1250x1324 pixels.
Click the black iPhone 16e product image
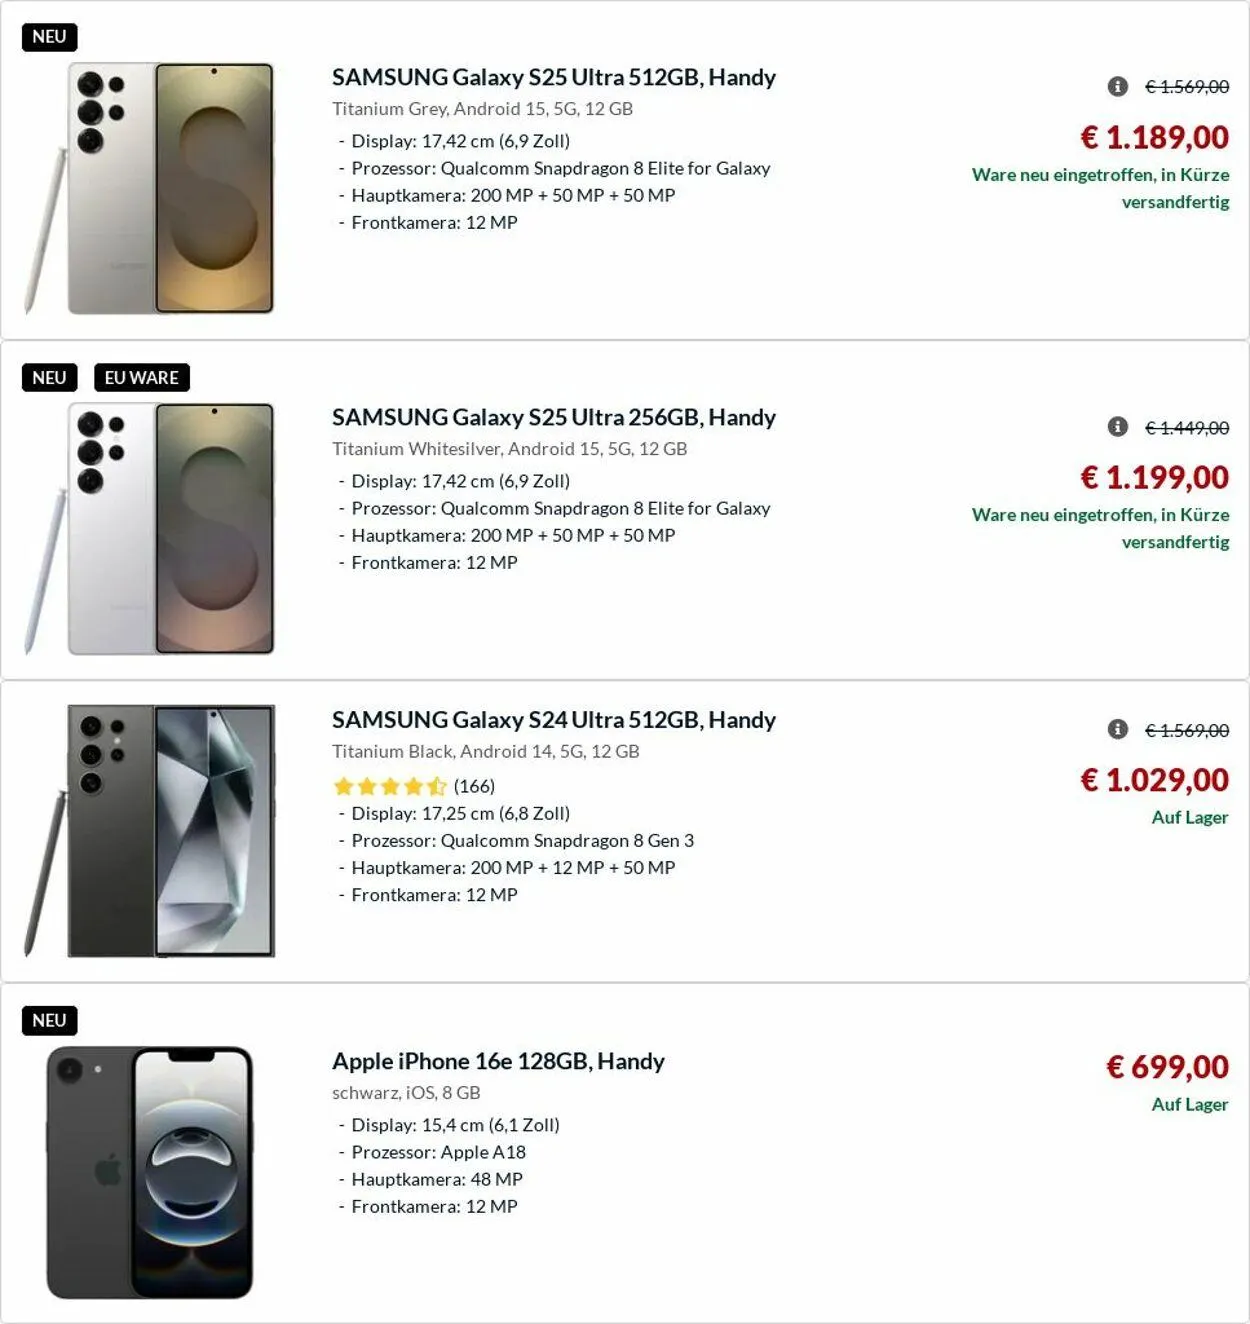point(150,1172)
